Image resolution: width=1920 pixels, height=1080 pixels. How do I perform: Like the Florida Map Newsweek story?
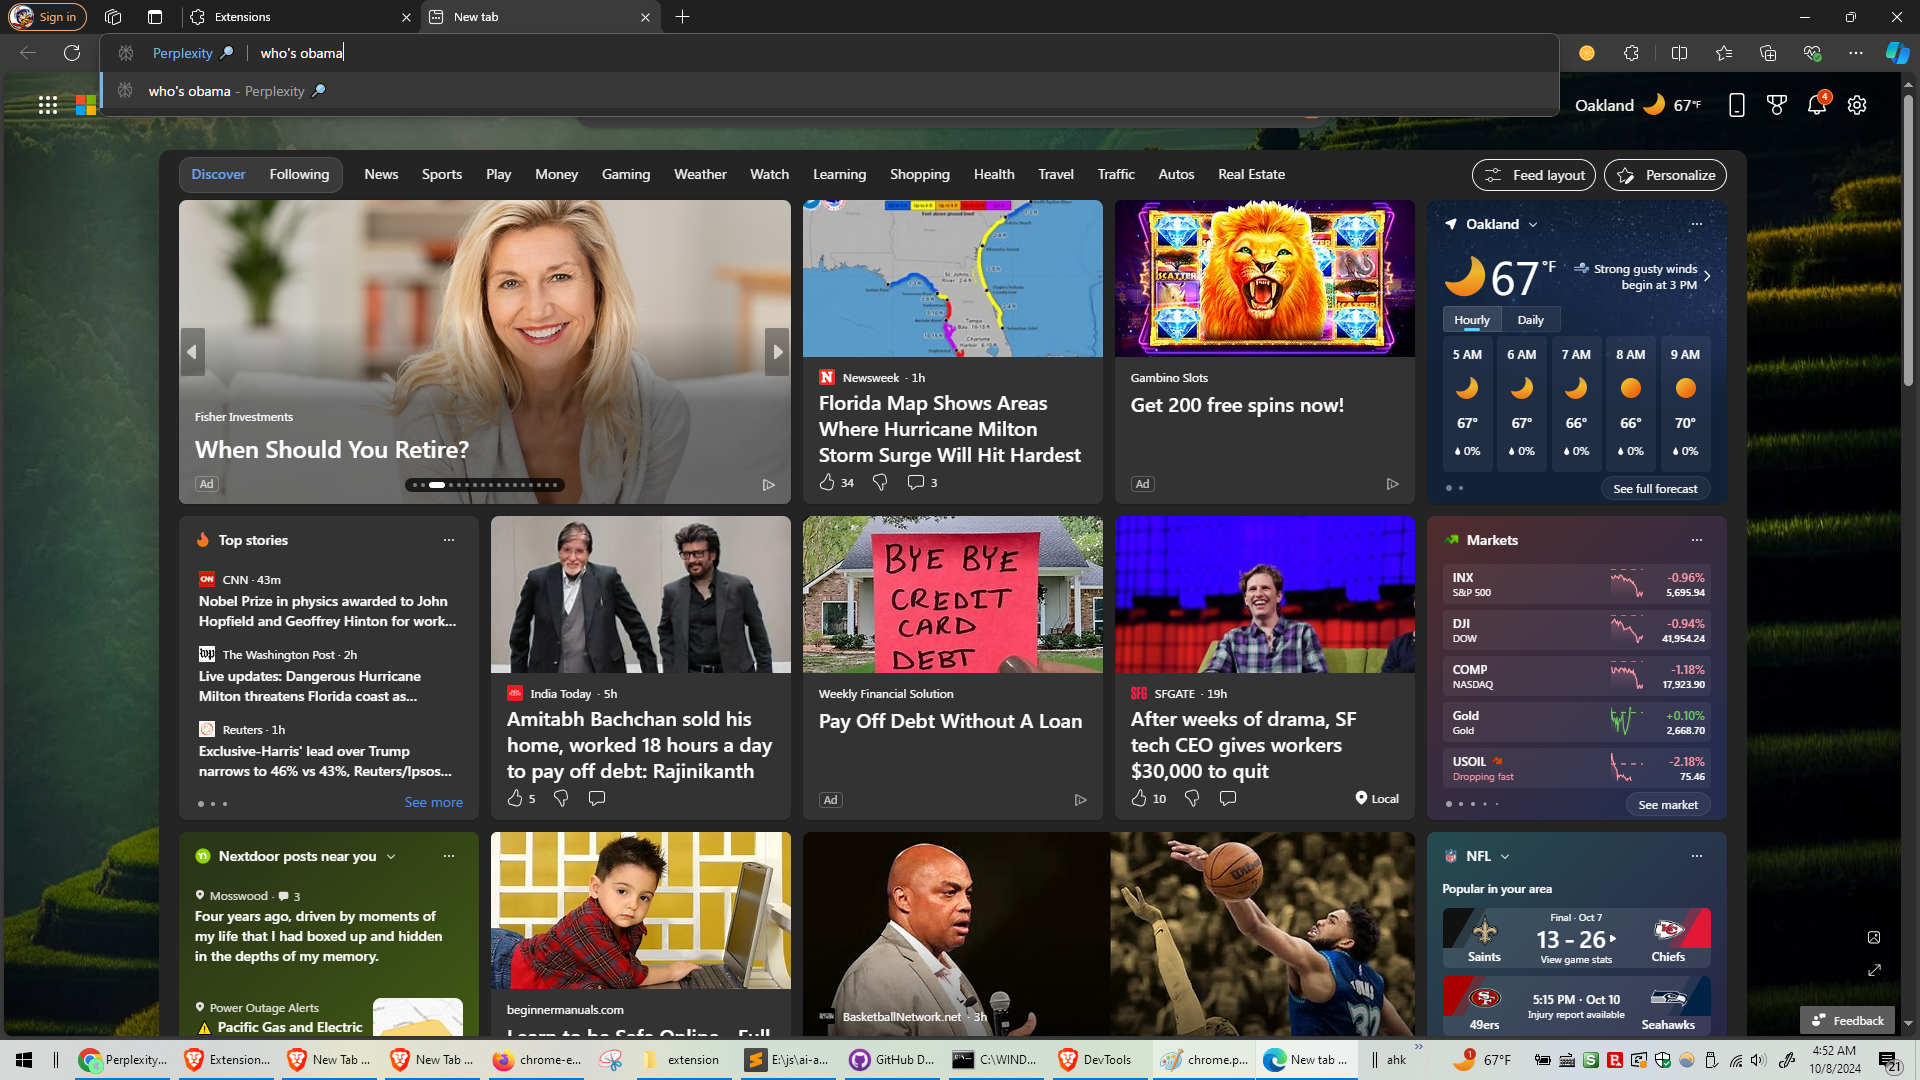click(x=827, y=482)
